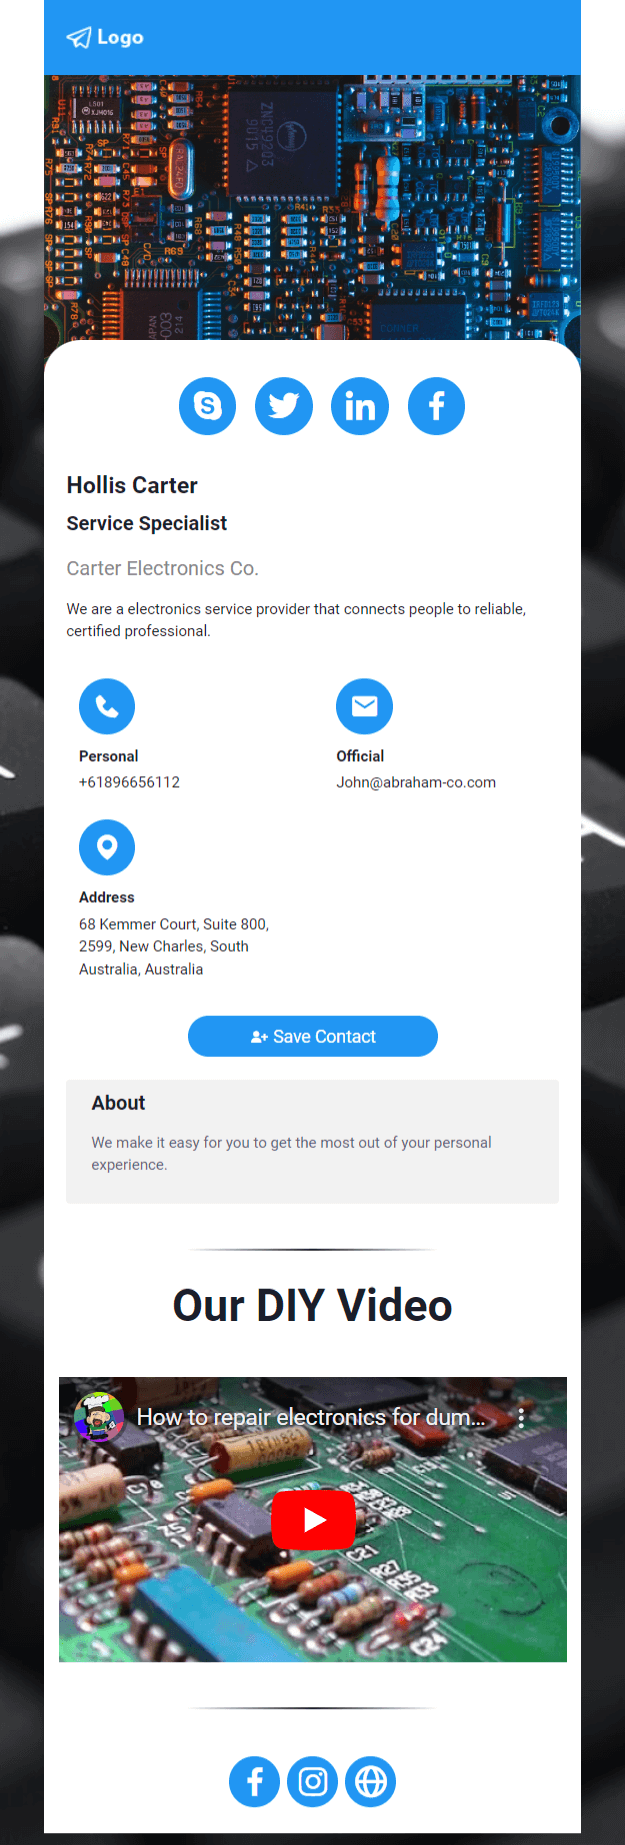This screenshot has height=1845, width=625.
Task: Open the top Facebook icon
Action: (436, 406)
